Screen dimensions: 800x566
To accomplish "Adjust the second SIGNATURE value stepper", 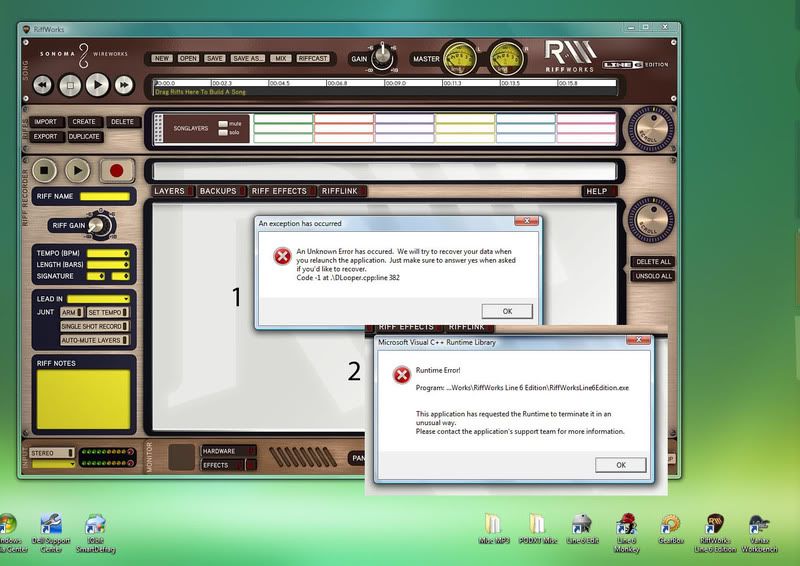I will pos(126,276).
